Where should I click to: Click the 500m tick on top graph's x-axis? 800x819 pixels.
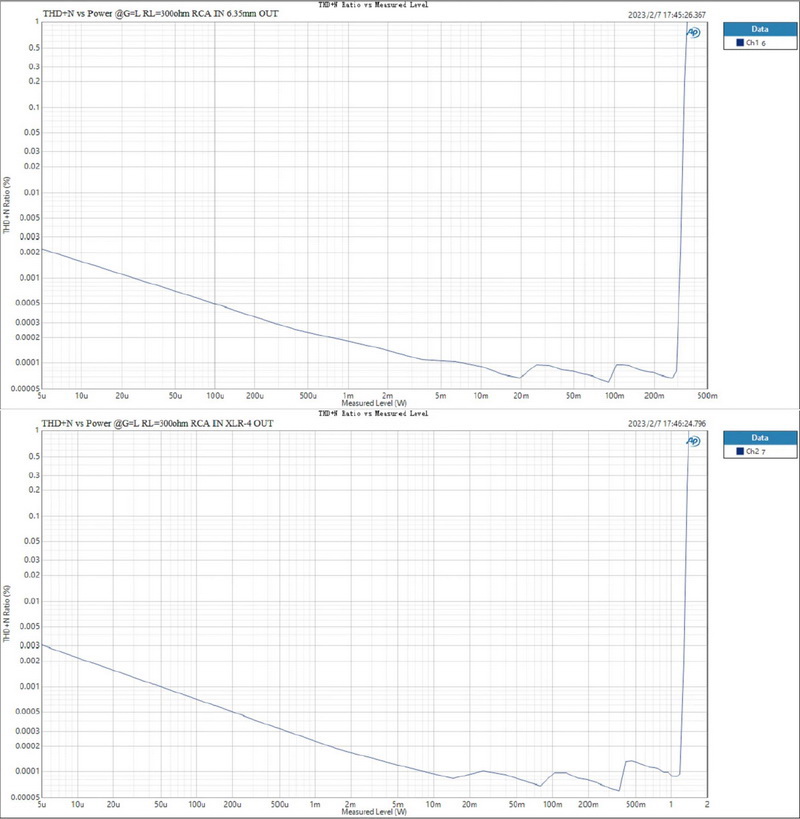708,396
